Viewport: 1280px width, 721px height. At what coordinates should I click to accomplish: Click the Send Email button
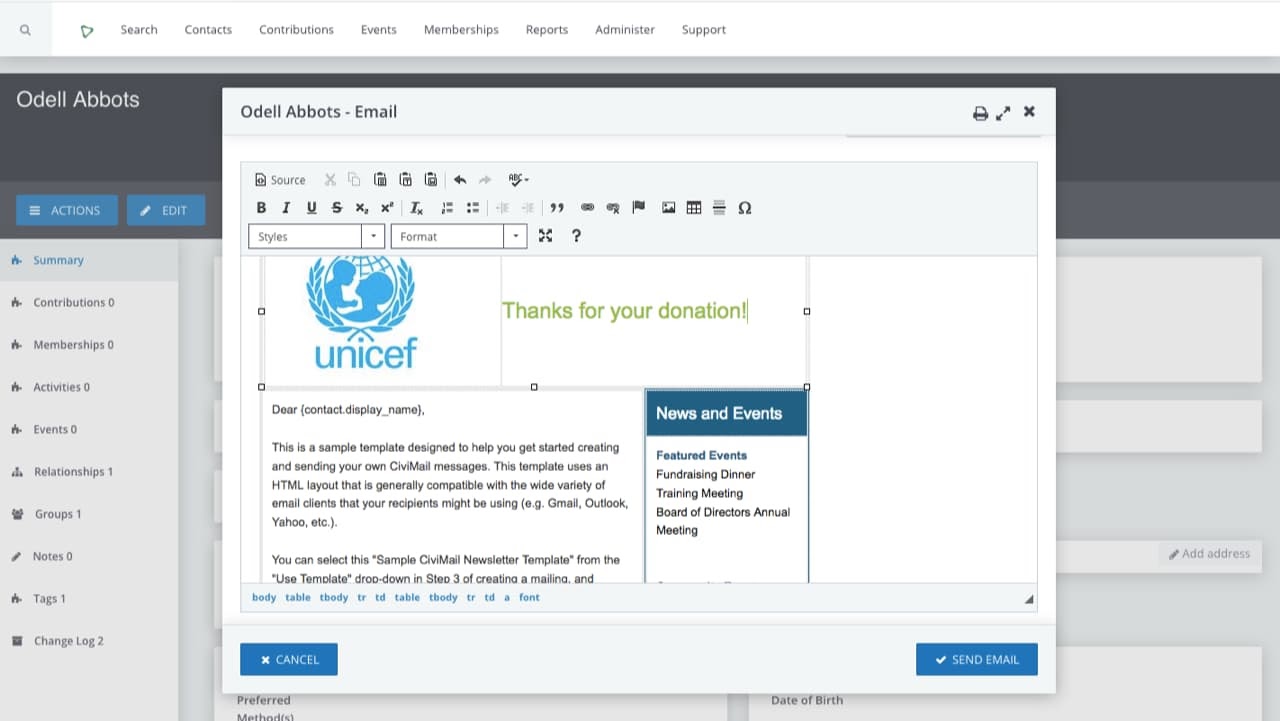(x=976, y=660)
